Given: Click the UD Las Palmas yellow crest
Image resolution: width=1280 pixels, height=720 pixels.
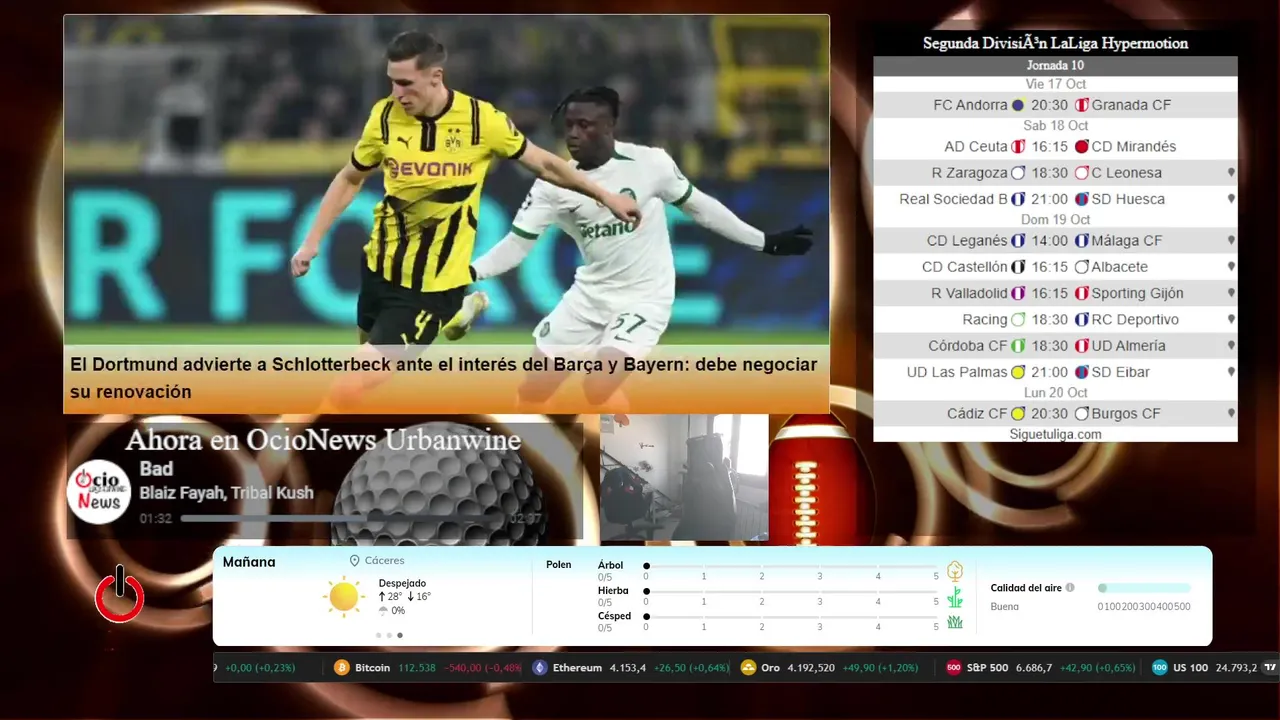Looking at the screenshot, I should 1018,372.
